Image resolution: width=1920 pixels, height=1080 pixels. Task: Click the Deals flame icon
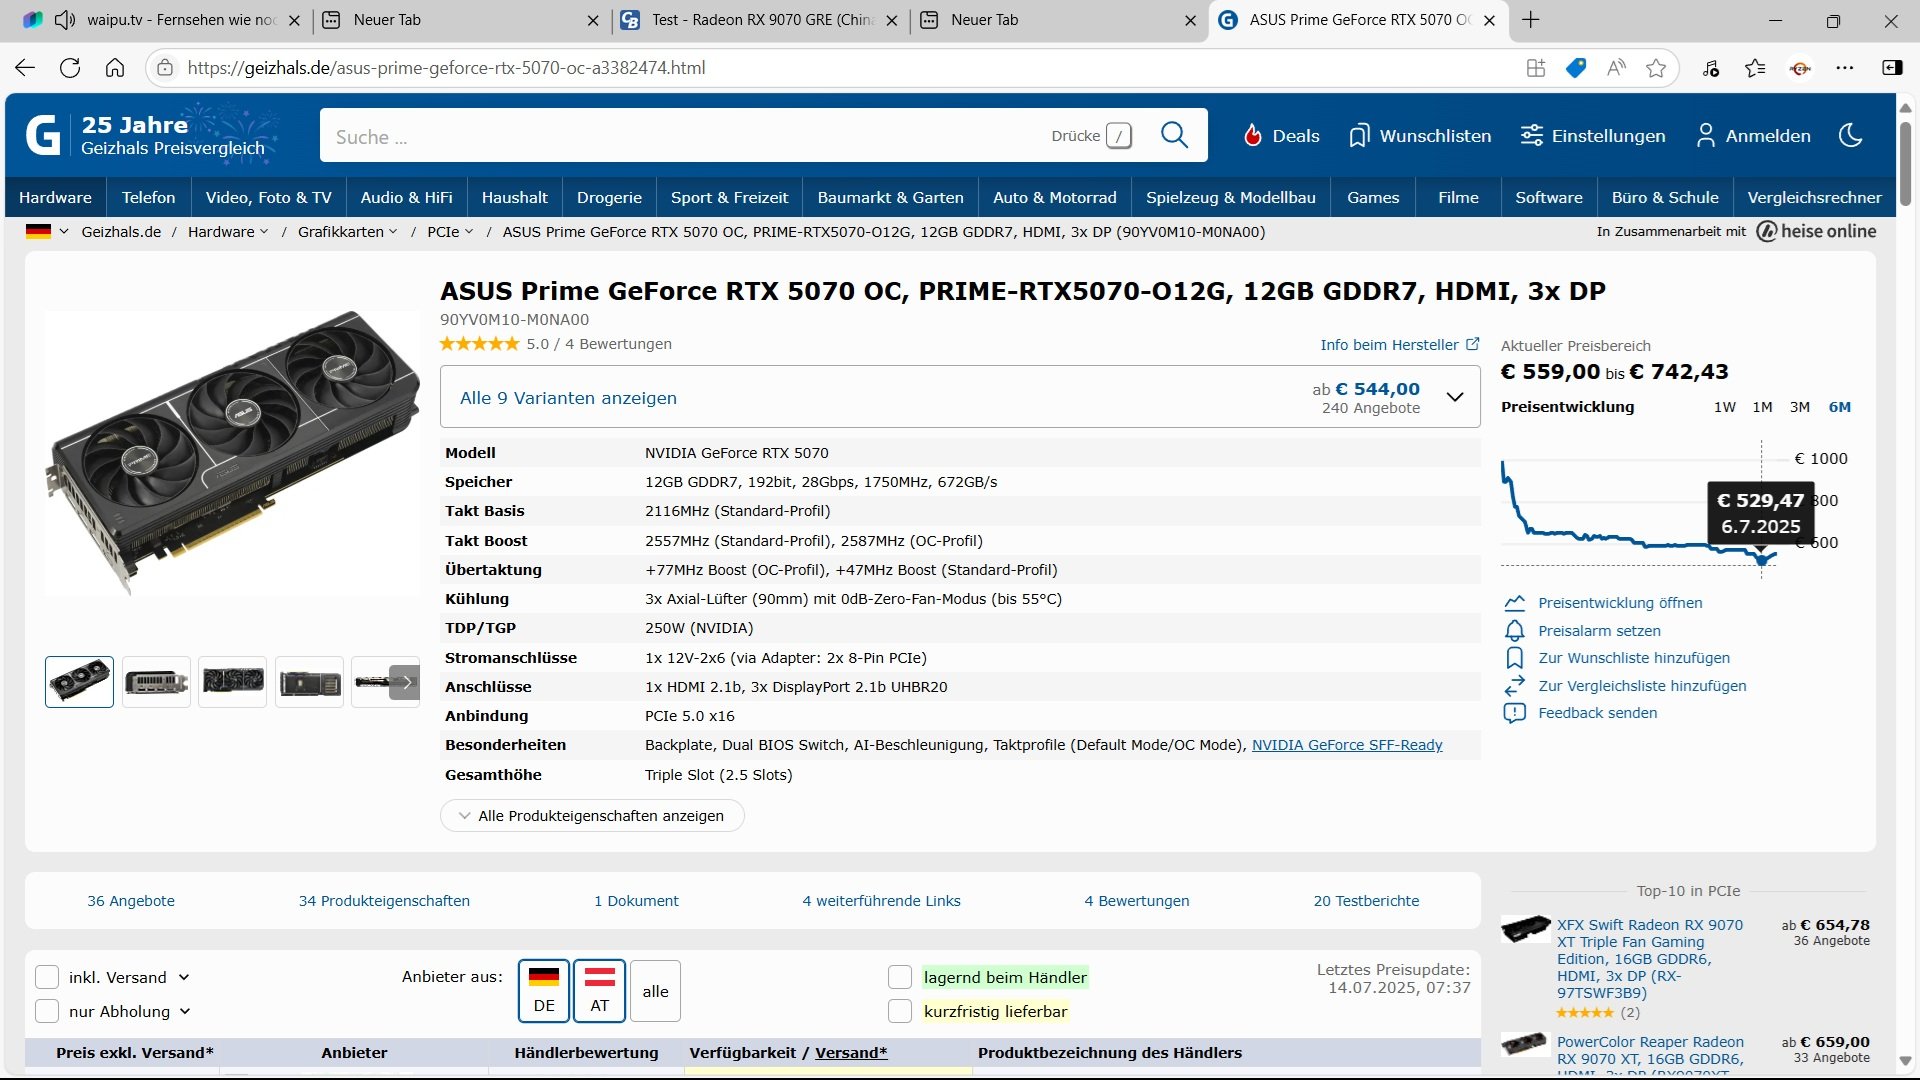[1253, 136]
